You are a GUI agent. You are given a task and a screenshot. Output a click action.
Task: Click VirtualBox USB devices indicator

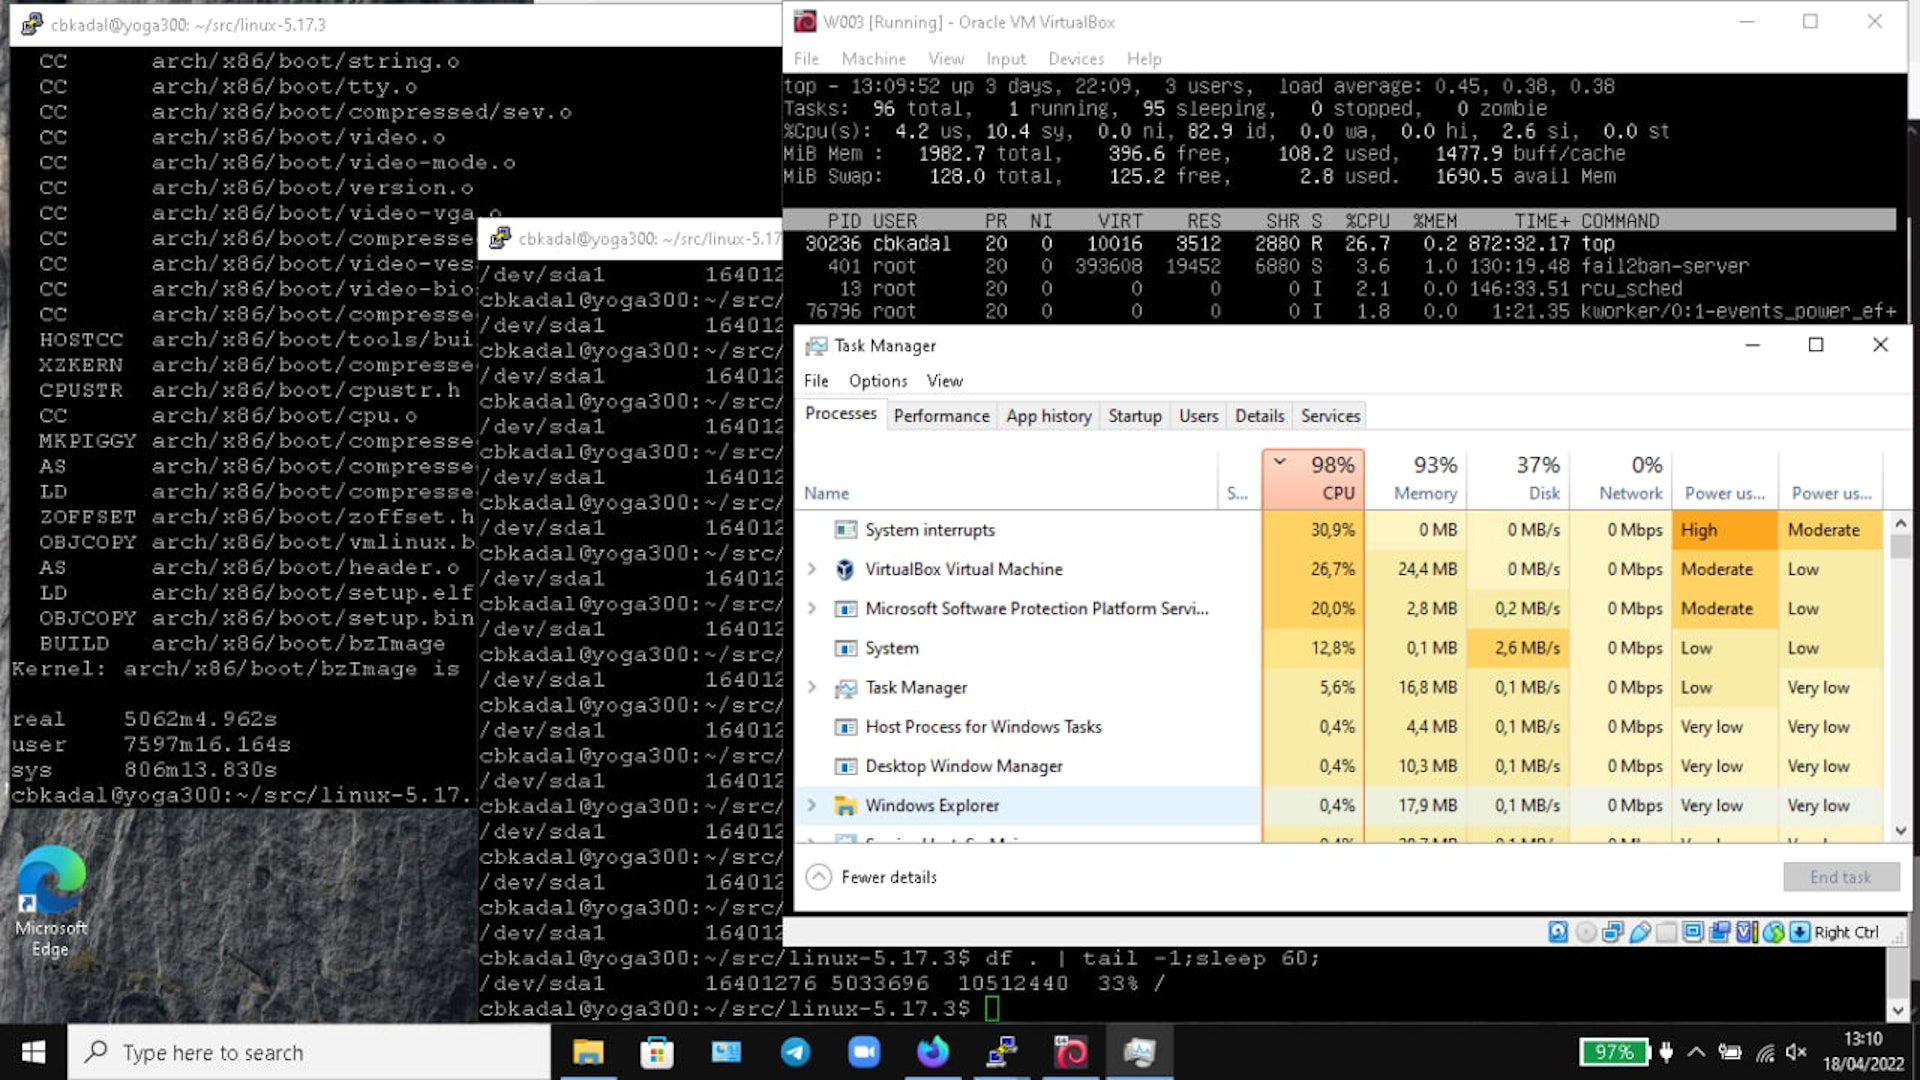point(1640,932)
